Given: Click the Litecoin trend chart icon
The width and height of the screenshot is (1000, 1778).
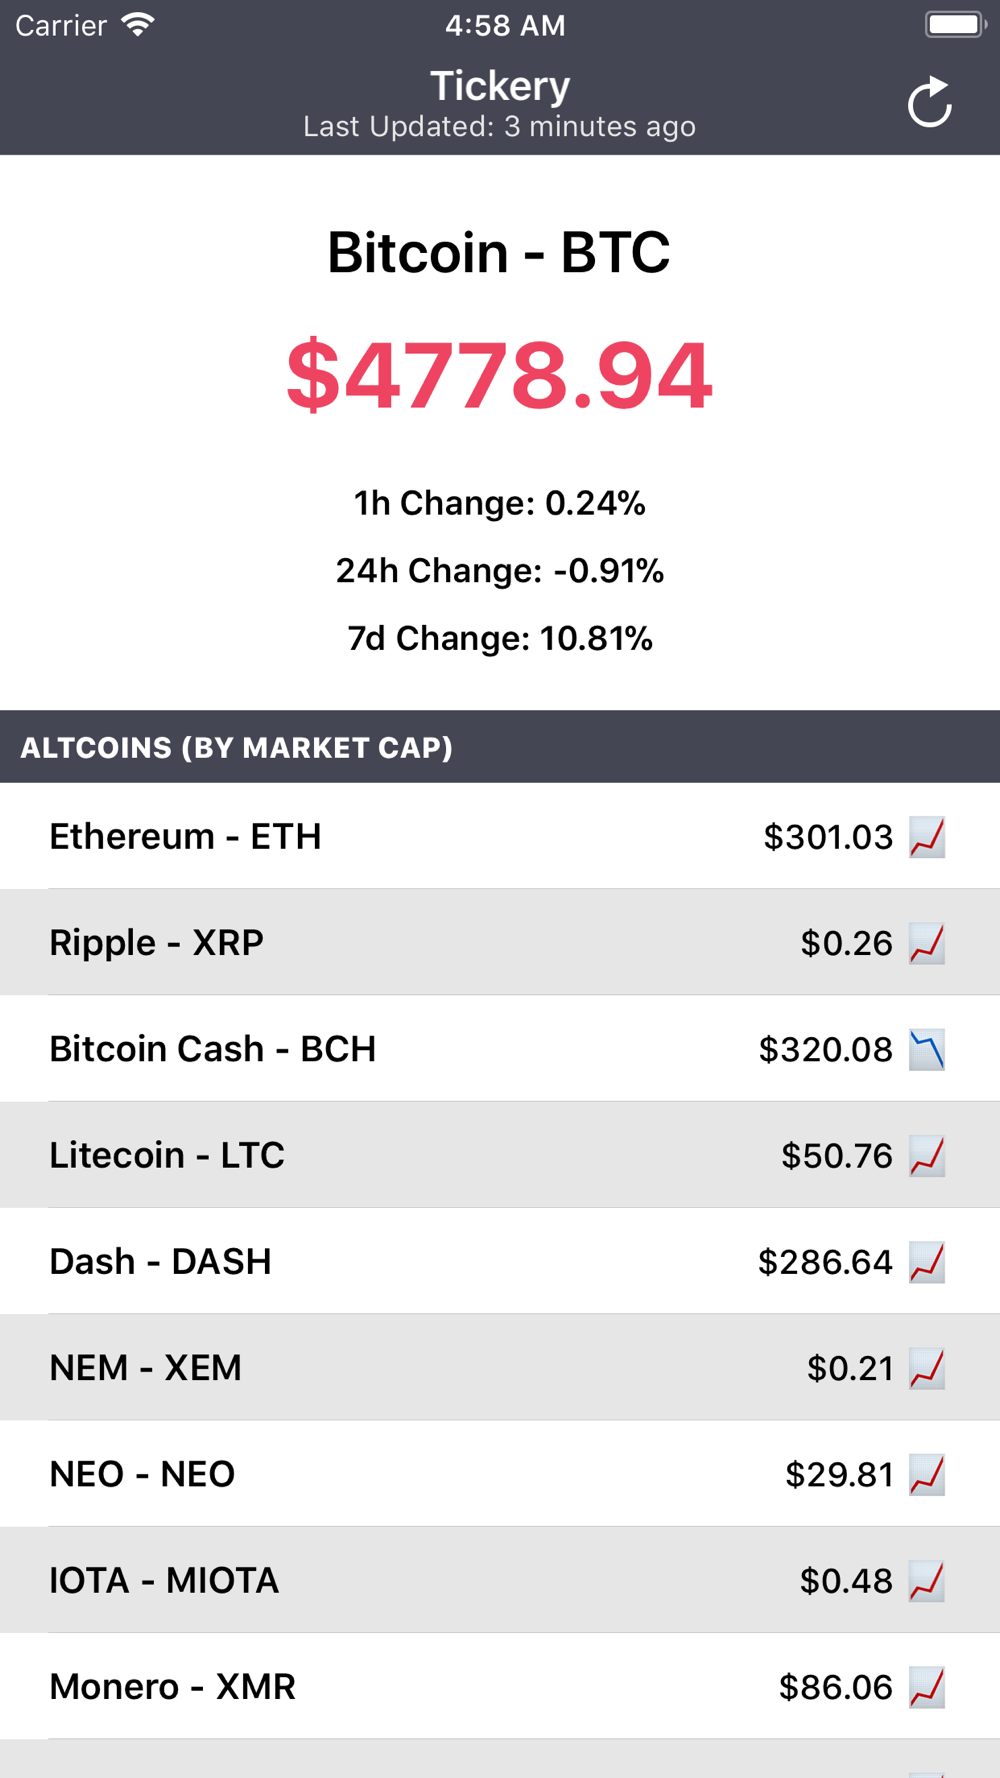Looking at the screenshot, I should [927, 1156].
